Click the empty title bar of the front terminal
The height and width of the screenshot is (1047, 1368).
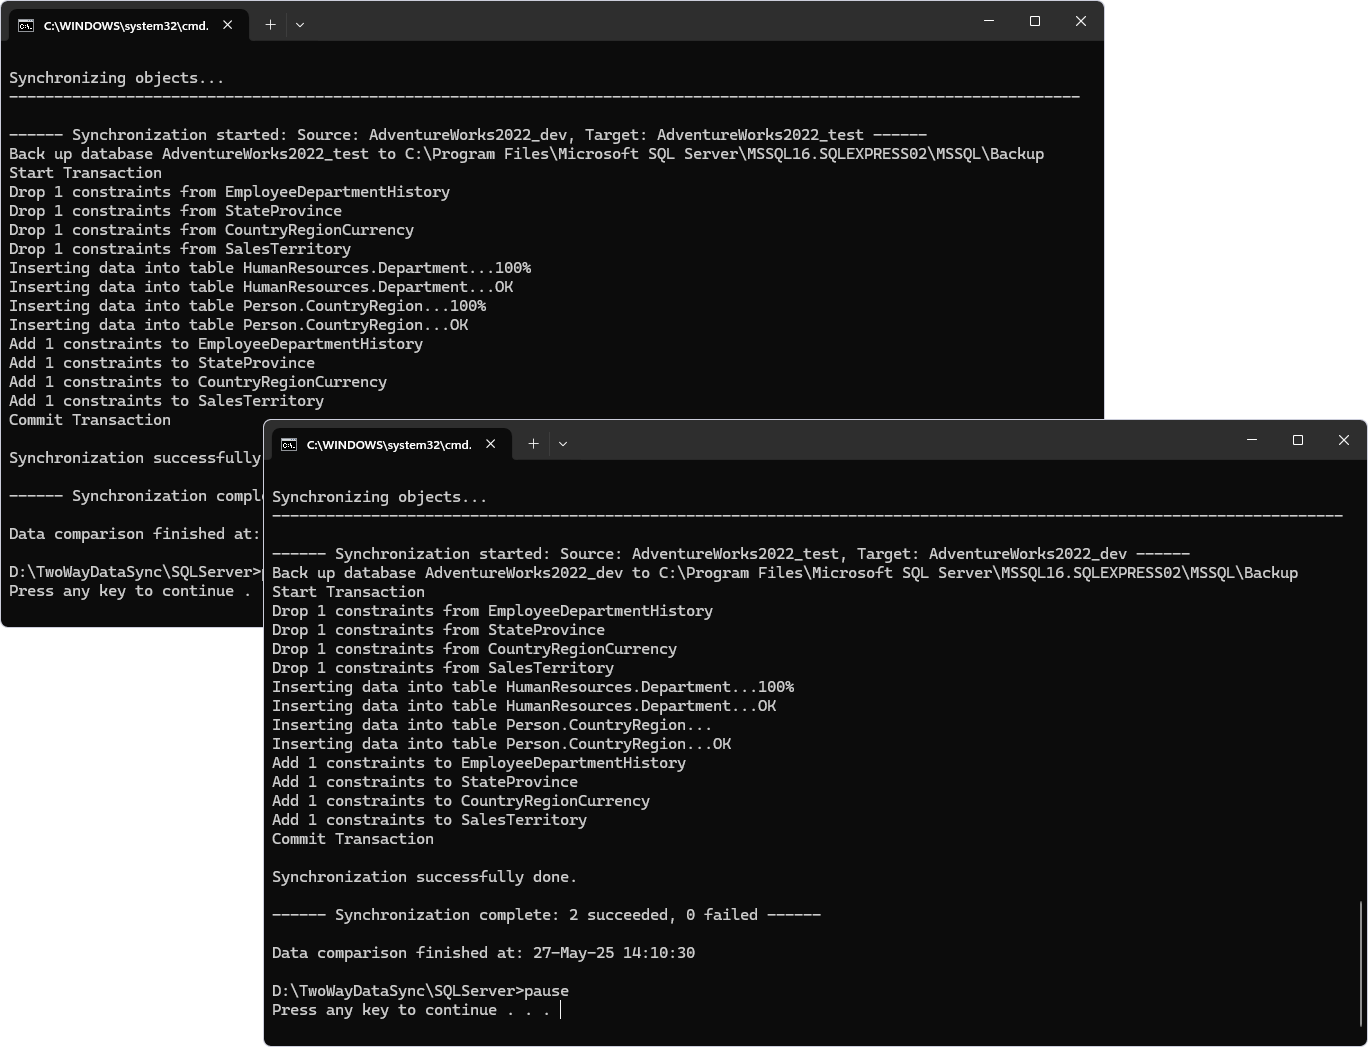pyautogui.click(x=900, y=441)
